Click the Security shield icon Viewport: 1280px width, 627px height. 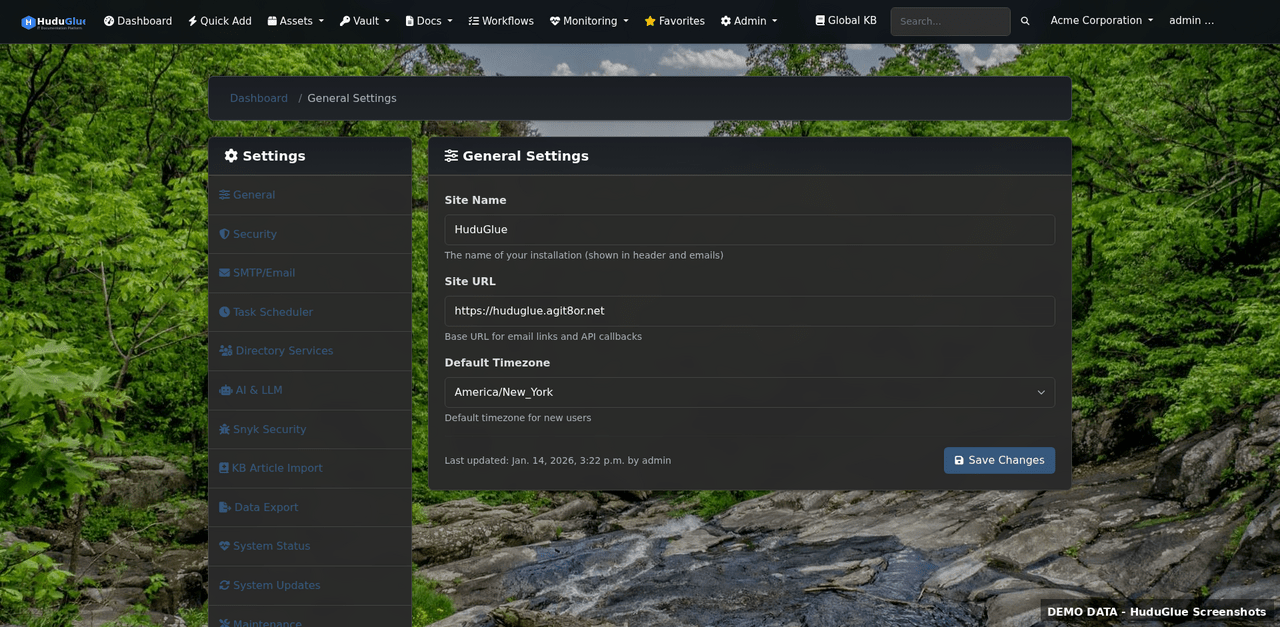[x=225, y=234]
